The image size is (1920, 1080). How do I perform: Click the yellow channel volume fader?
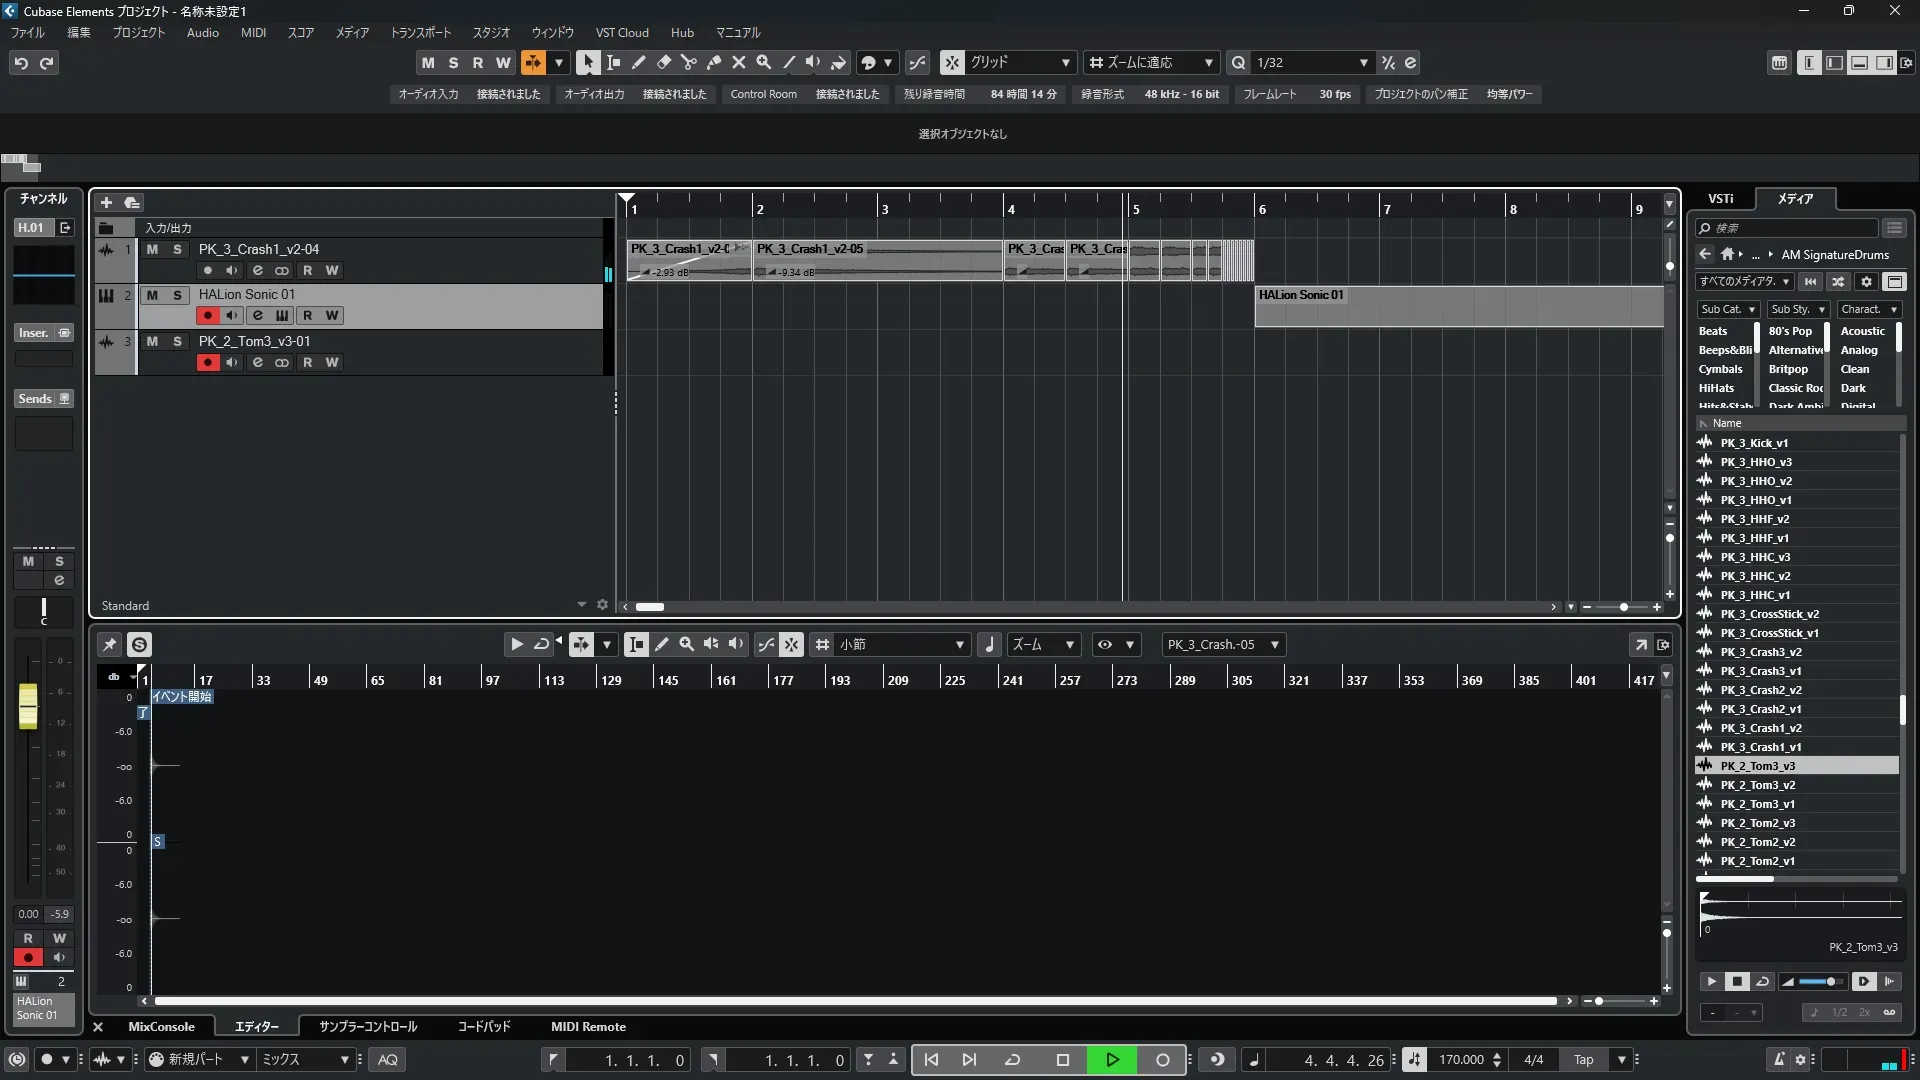tap(28, 705)
